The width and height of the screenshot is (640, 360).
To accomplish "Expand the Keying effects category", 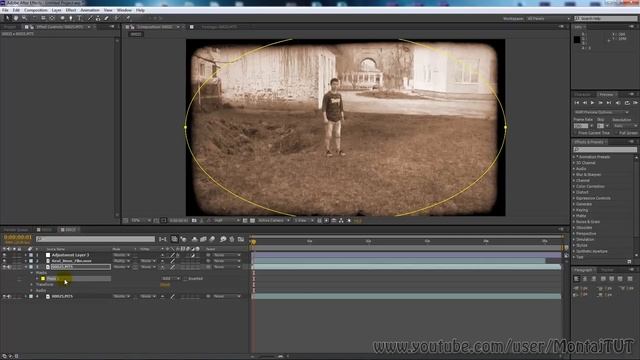I will click(574, 210).
